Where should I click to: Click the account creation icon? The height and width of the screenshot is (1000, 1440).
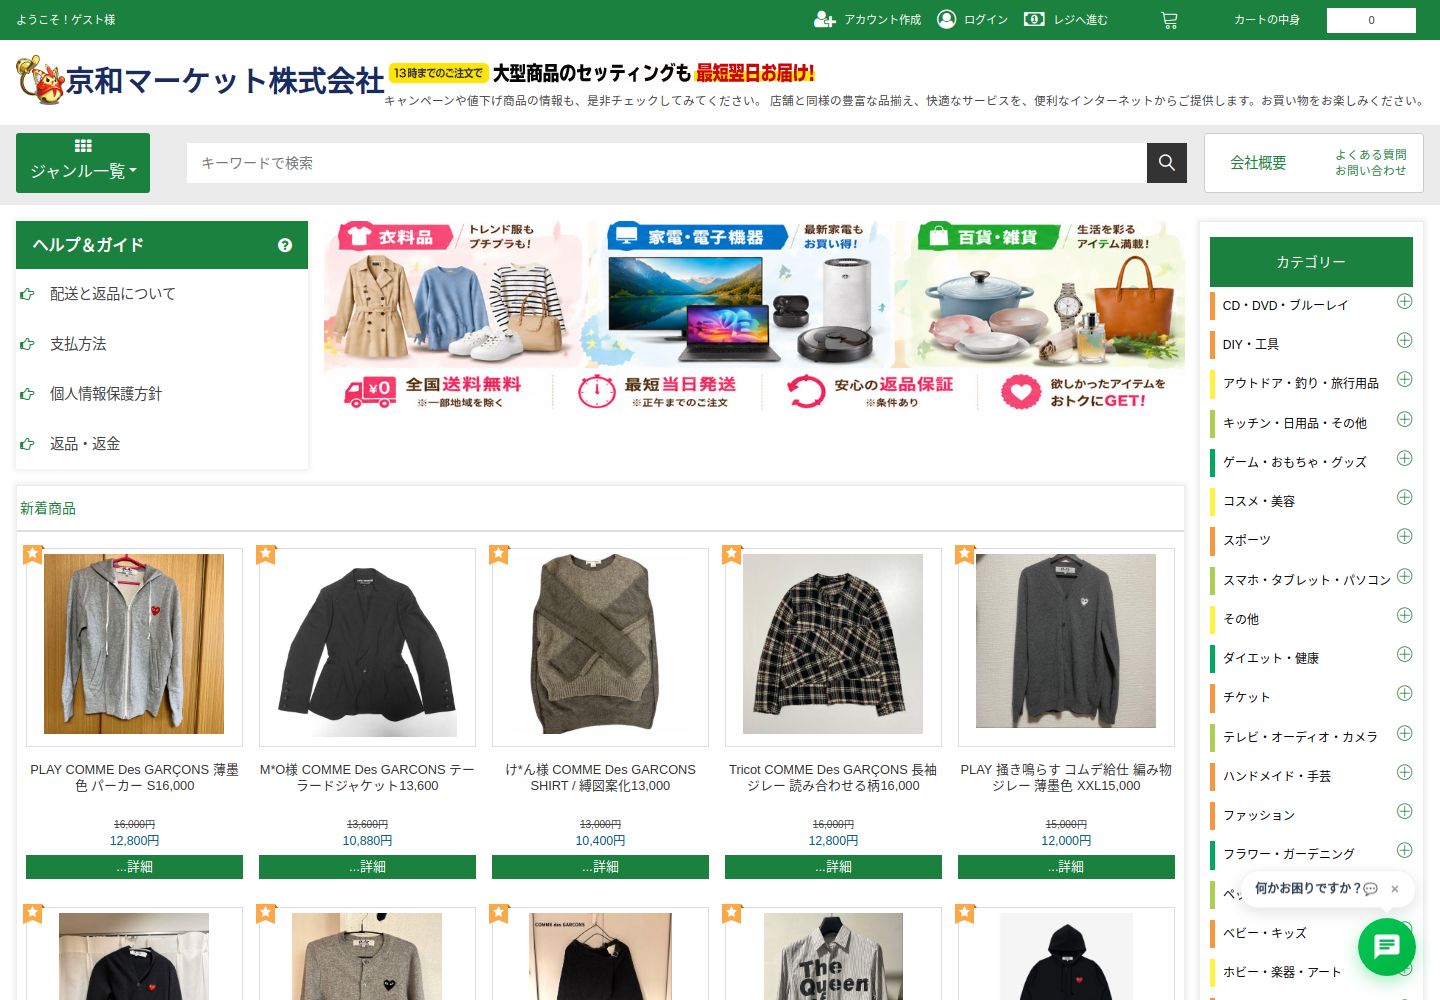(x=825, y=19)
